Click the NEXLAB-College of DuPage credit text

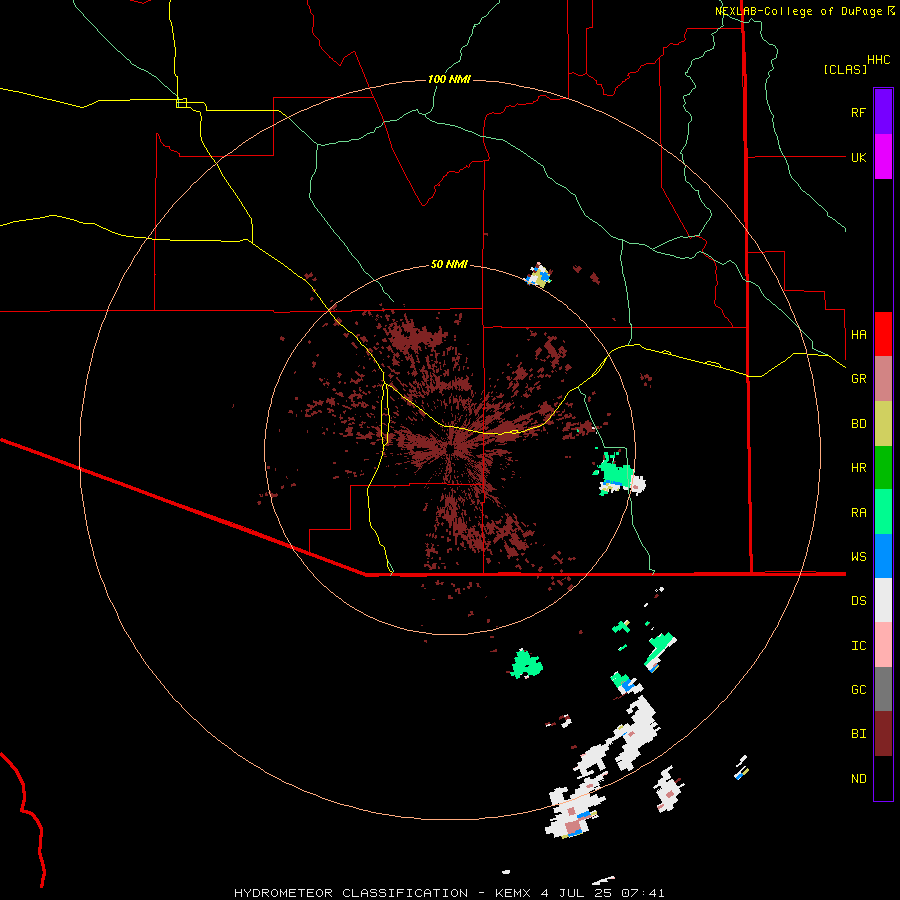[798, 11]
